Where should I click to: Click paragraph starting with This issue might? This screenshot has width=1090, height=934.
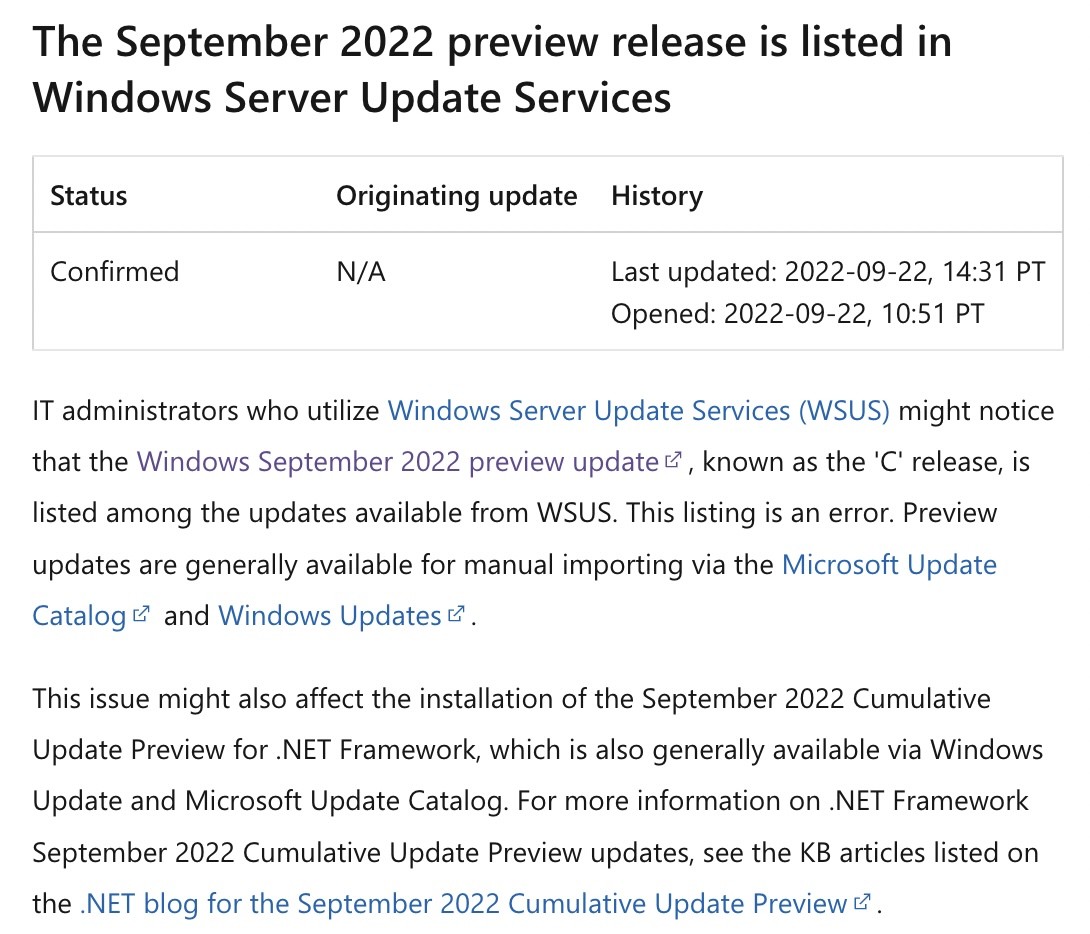(x=537, y=801)
